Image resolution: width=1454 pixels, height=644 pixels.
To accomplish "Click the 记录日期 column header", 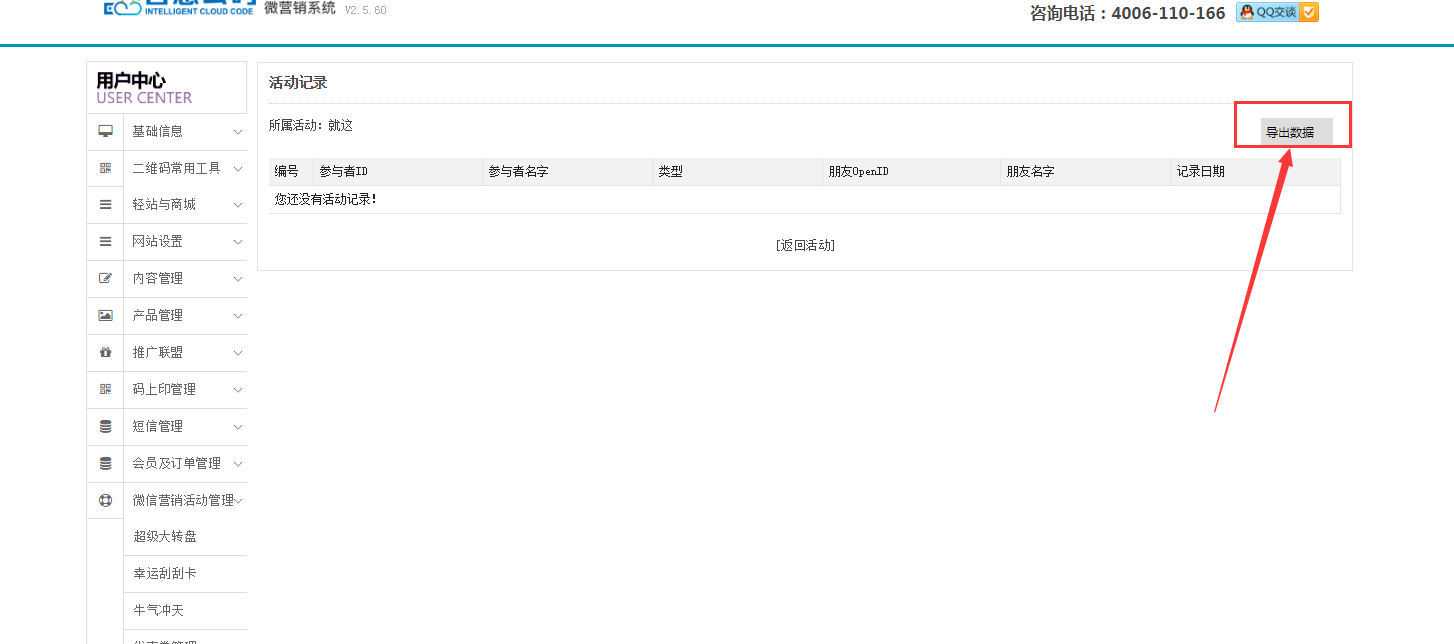I will tap(1200, 172).
